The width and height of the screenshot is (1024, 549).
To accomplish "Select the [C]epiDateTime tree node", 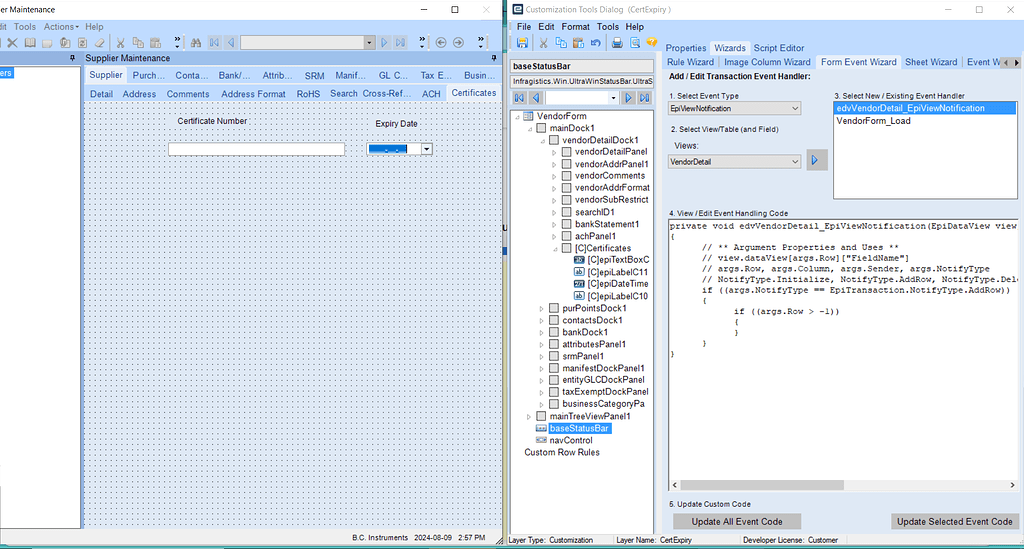I will [x=617, y=284].
